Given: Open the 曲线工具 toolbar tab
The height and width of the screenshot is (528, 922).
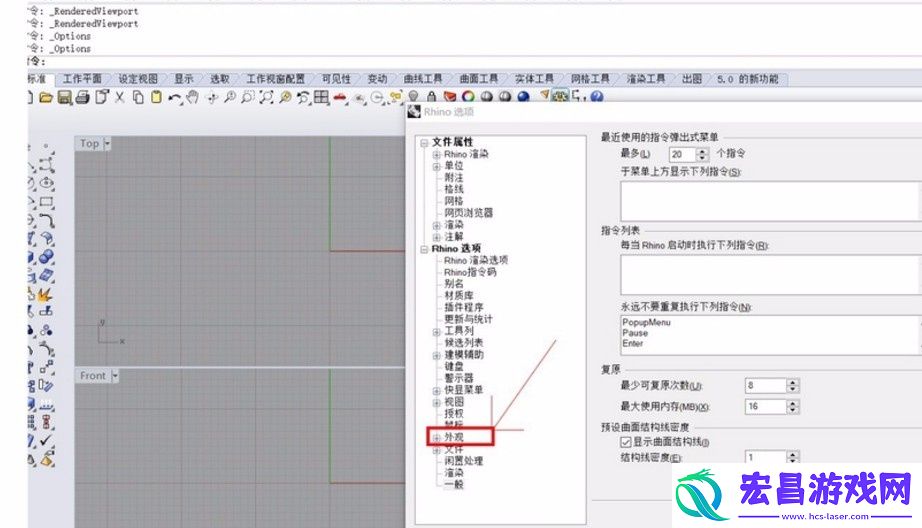Looking at the screenshot, I should pyautogui.click(x=423, y=79).
